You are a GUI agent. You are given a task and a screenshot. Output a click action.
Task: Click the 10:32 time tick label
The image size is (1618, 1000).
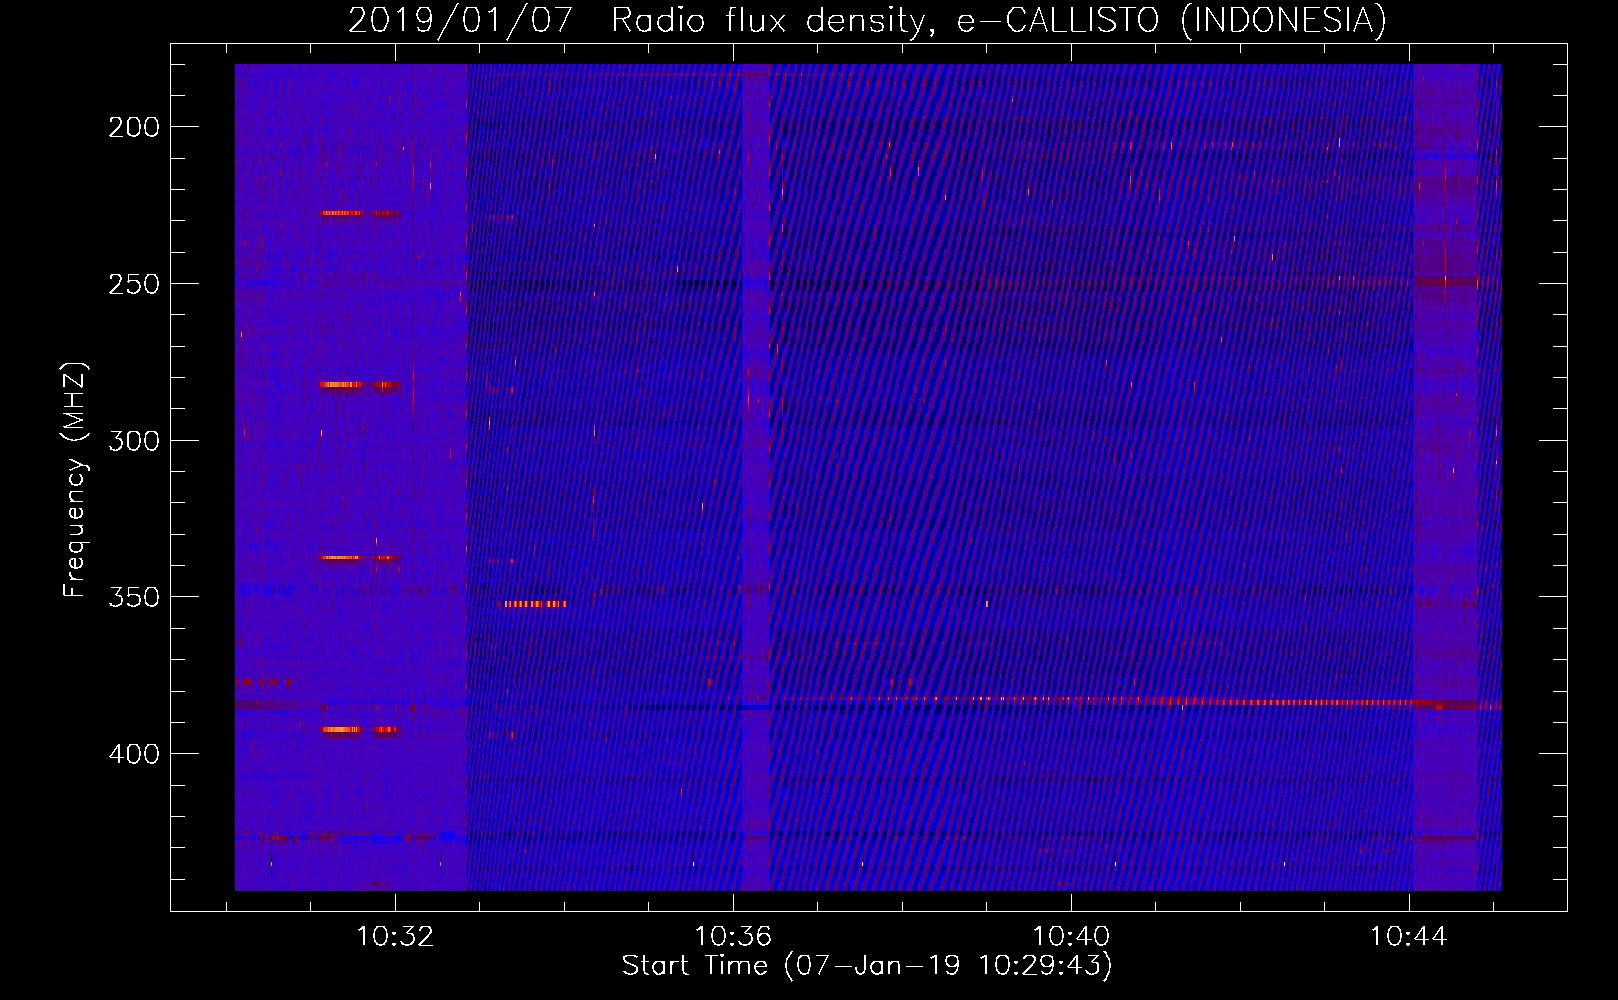point(395,937)
